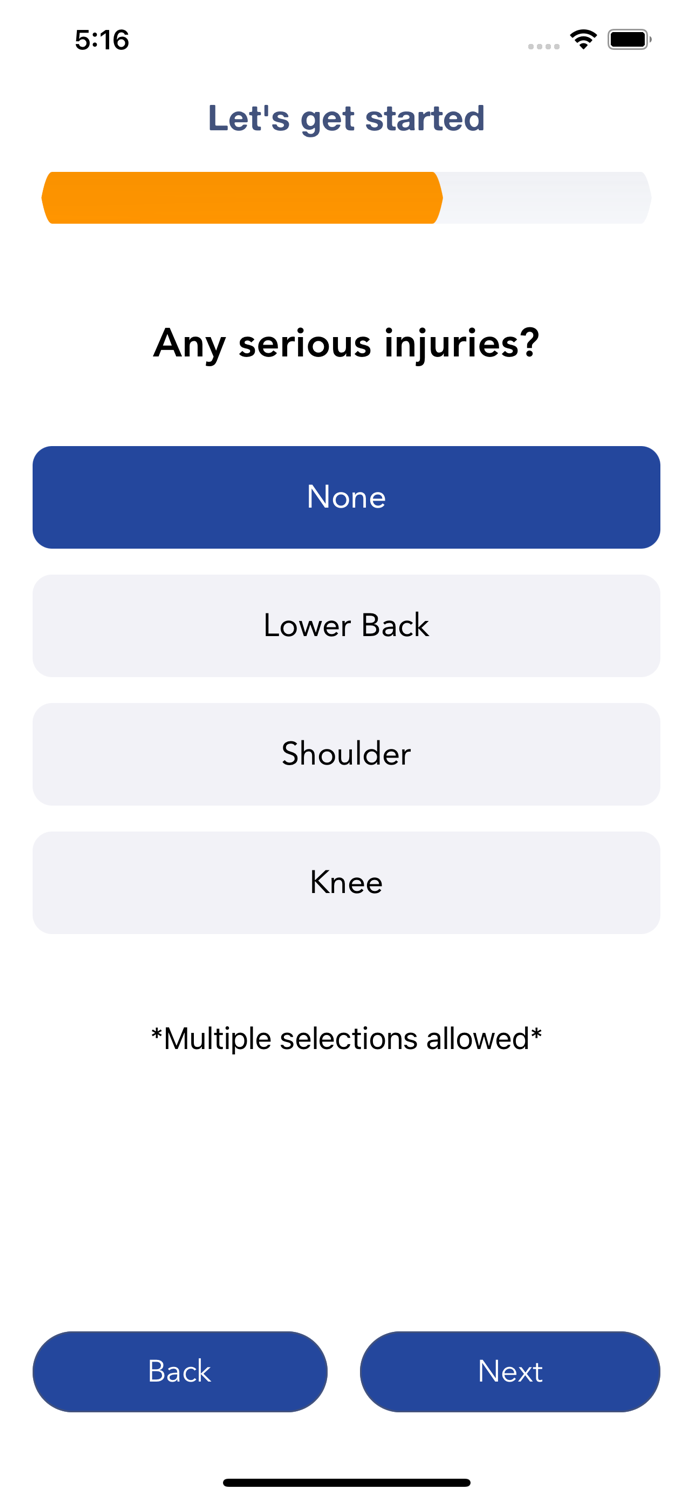Toggle the Shoulder injury option
The width and height of the screenshot is (693, 1500).
coord(346,754)
